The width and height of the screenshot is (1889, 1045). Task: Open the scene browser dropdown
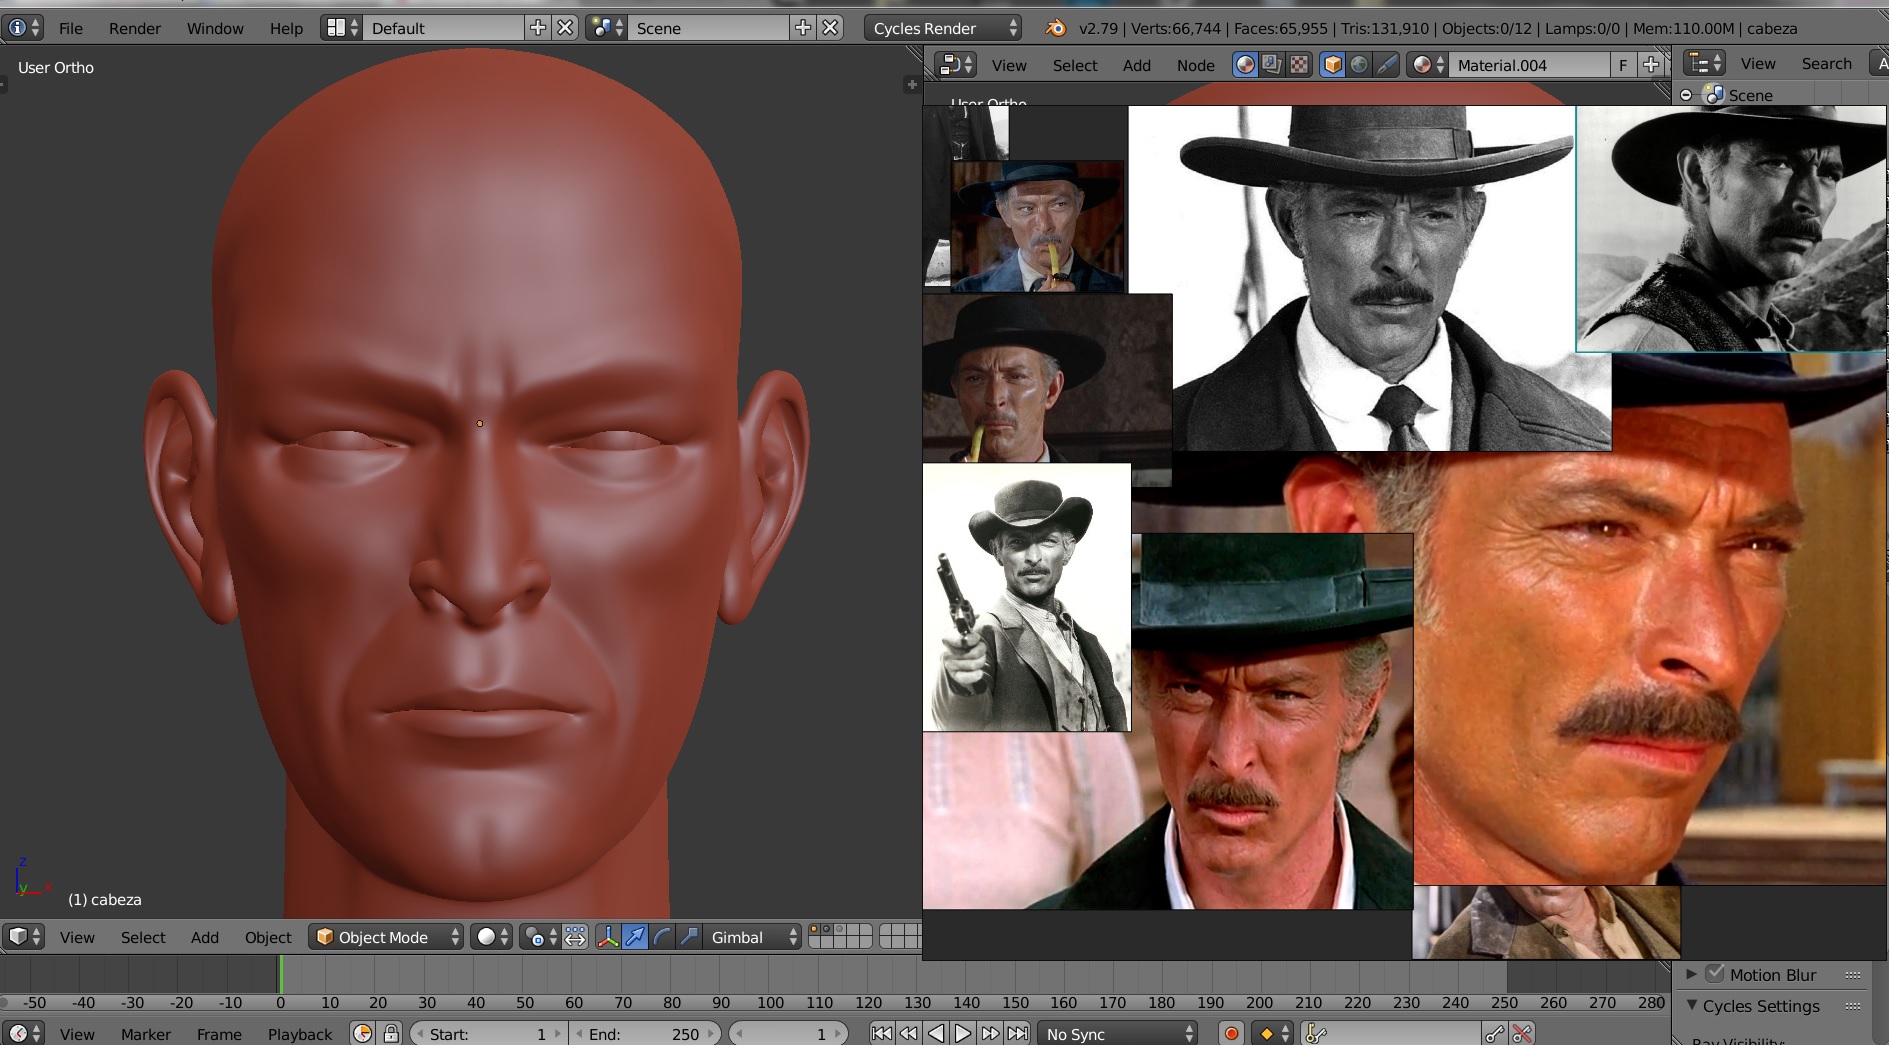coord(606,28)
